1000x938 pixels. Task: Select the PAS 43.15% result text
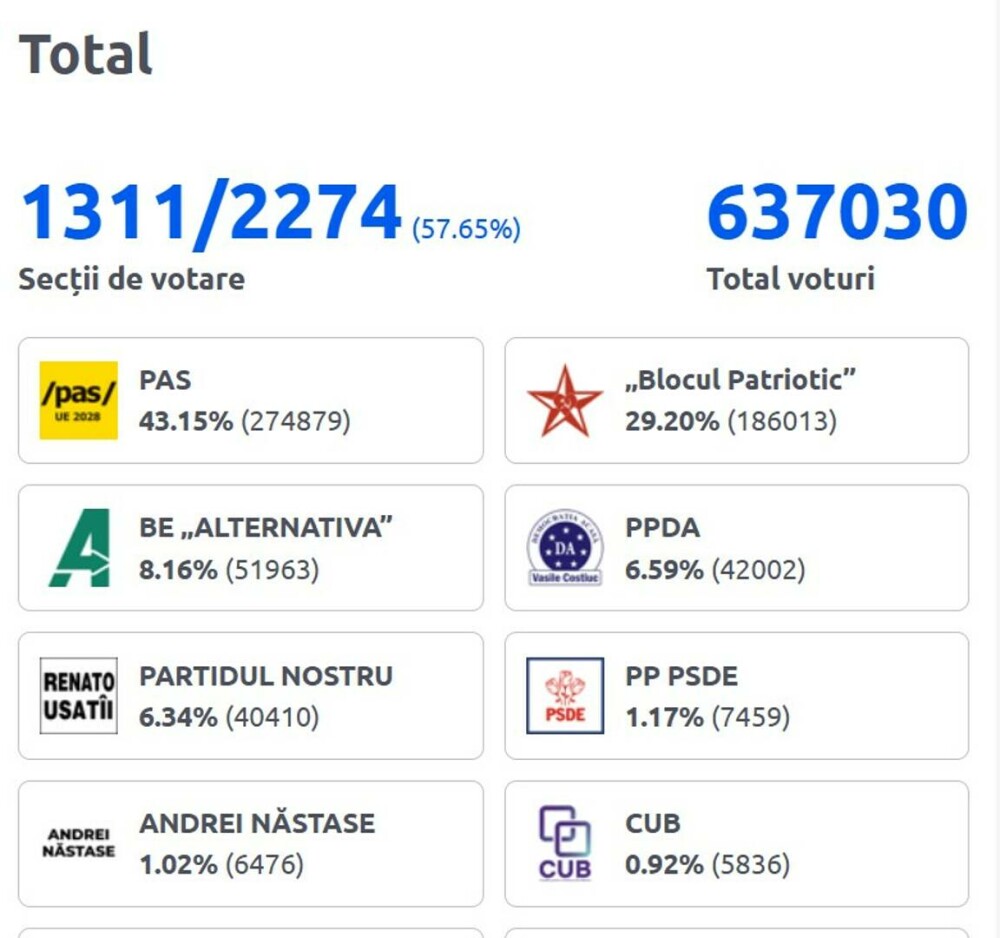pos(245,421)
